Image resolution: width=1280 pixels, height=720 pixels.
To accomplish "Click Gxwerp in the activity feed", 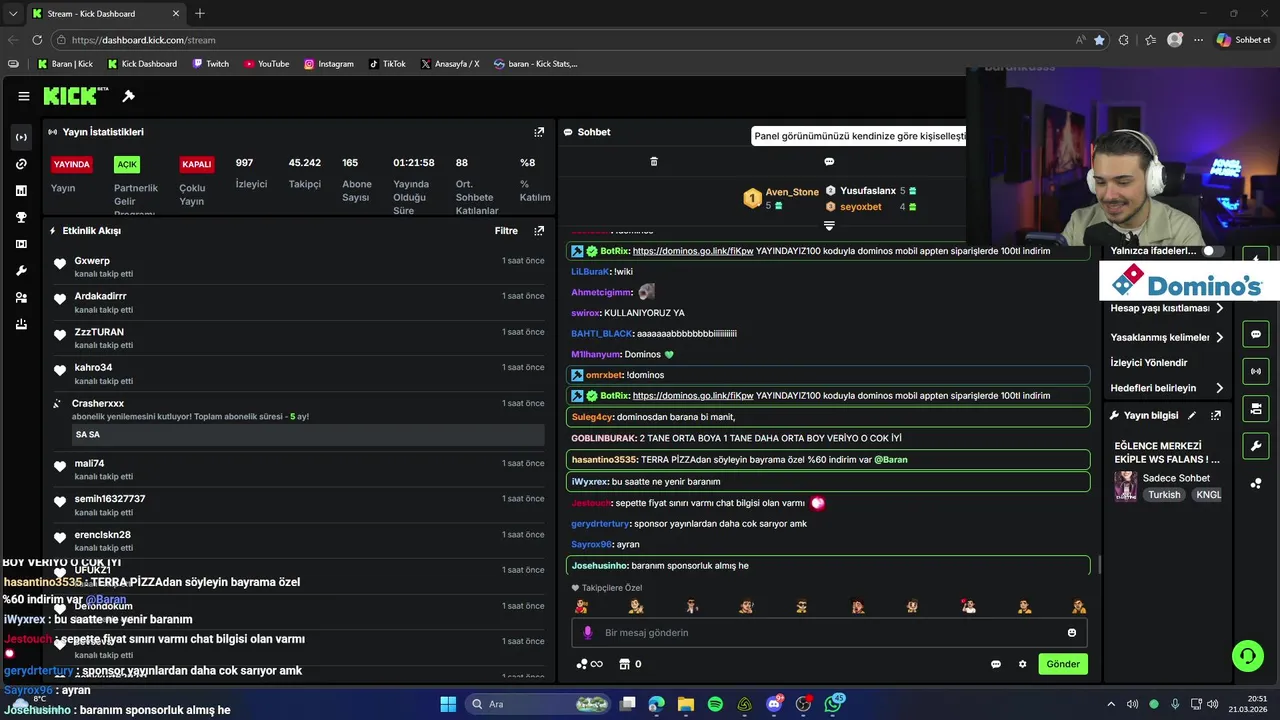I will (x=92, y=261).
